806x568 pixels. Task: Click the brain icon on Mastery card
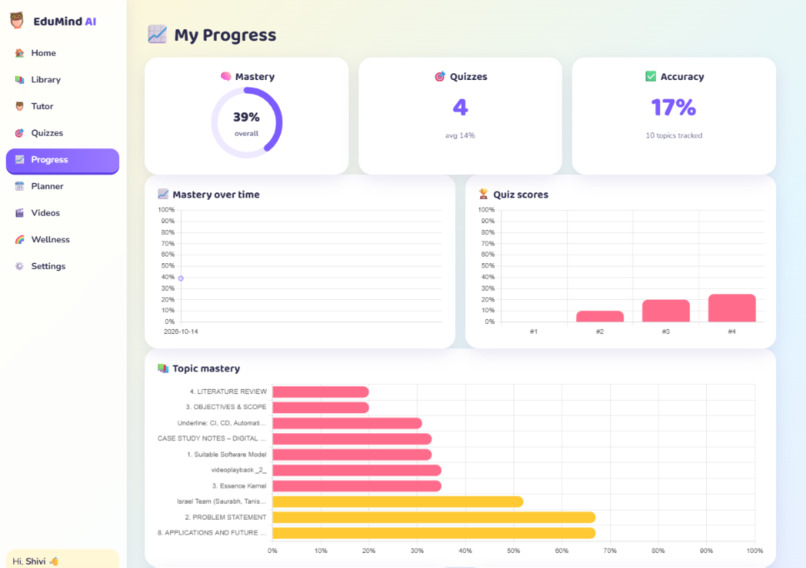[226, 77]
